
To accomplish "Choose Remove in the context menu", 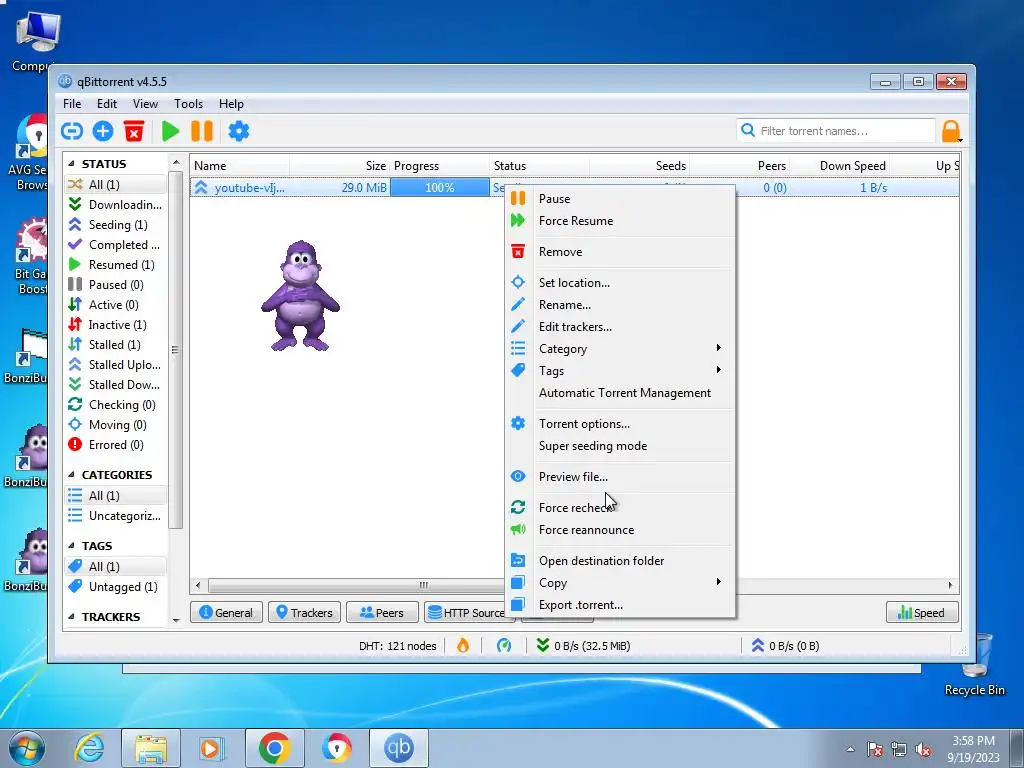I will 620,251.
